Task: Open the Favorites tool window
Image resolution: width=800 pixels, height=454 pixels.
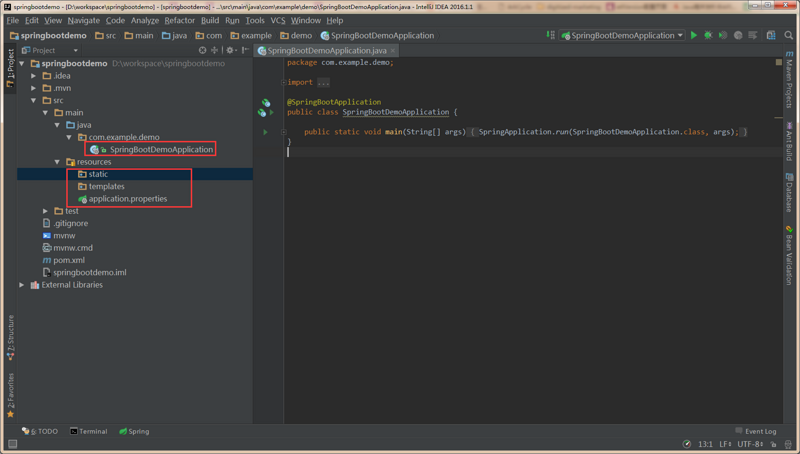Action: (x=11, y=395)
